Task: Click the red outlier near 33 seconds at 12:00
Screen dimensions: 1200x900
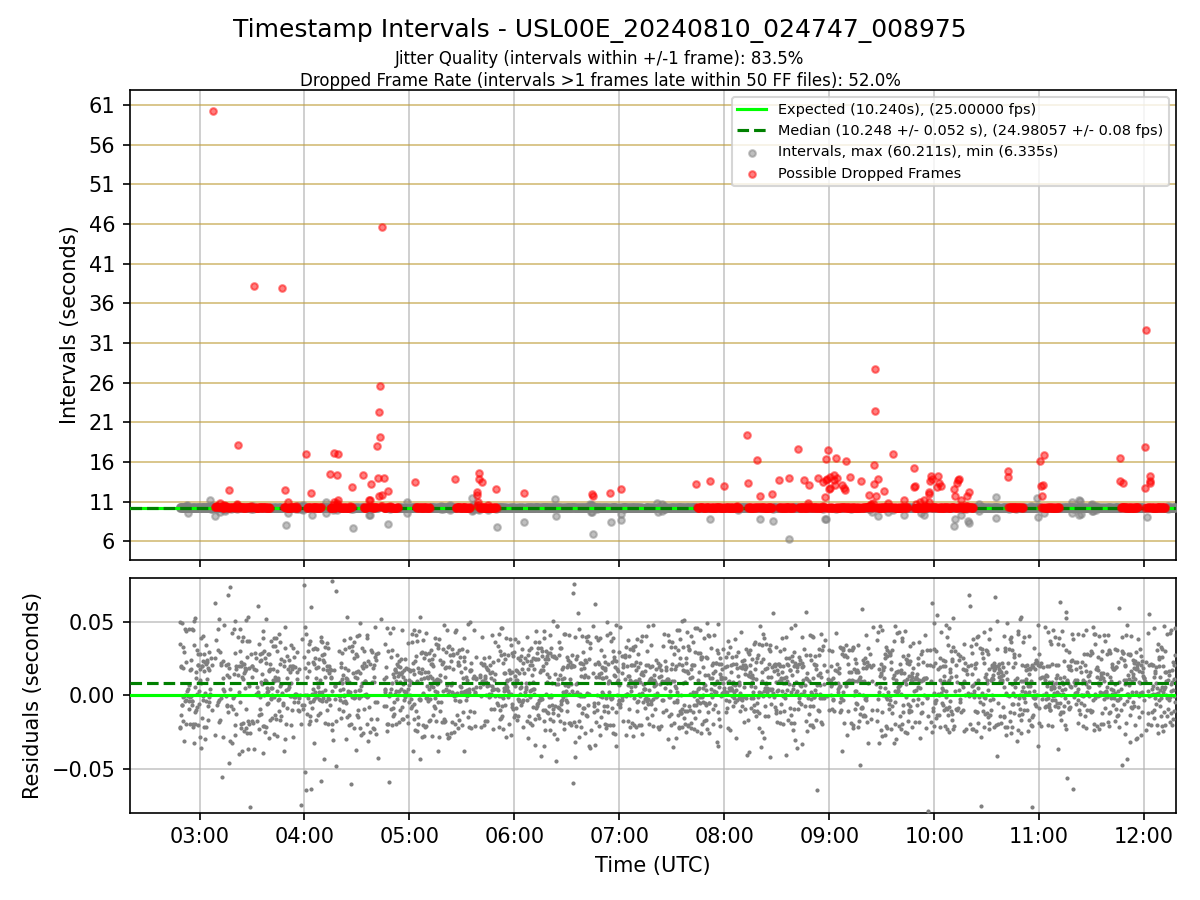Action: pyautogui.click(x=1146, y=330)
